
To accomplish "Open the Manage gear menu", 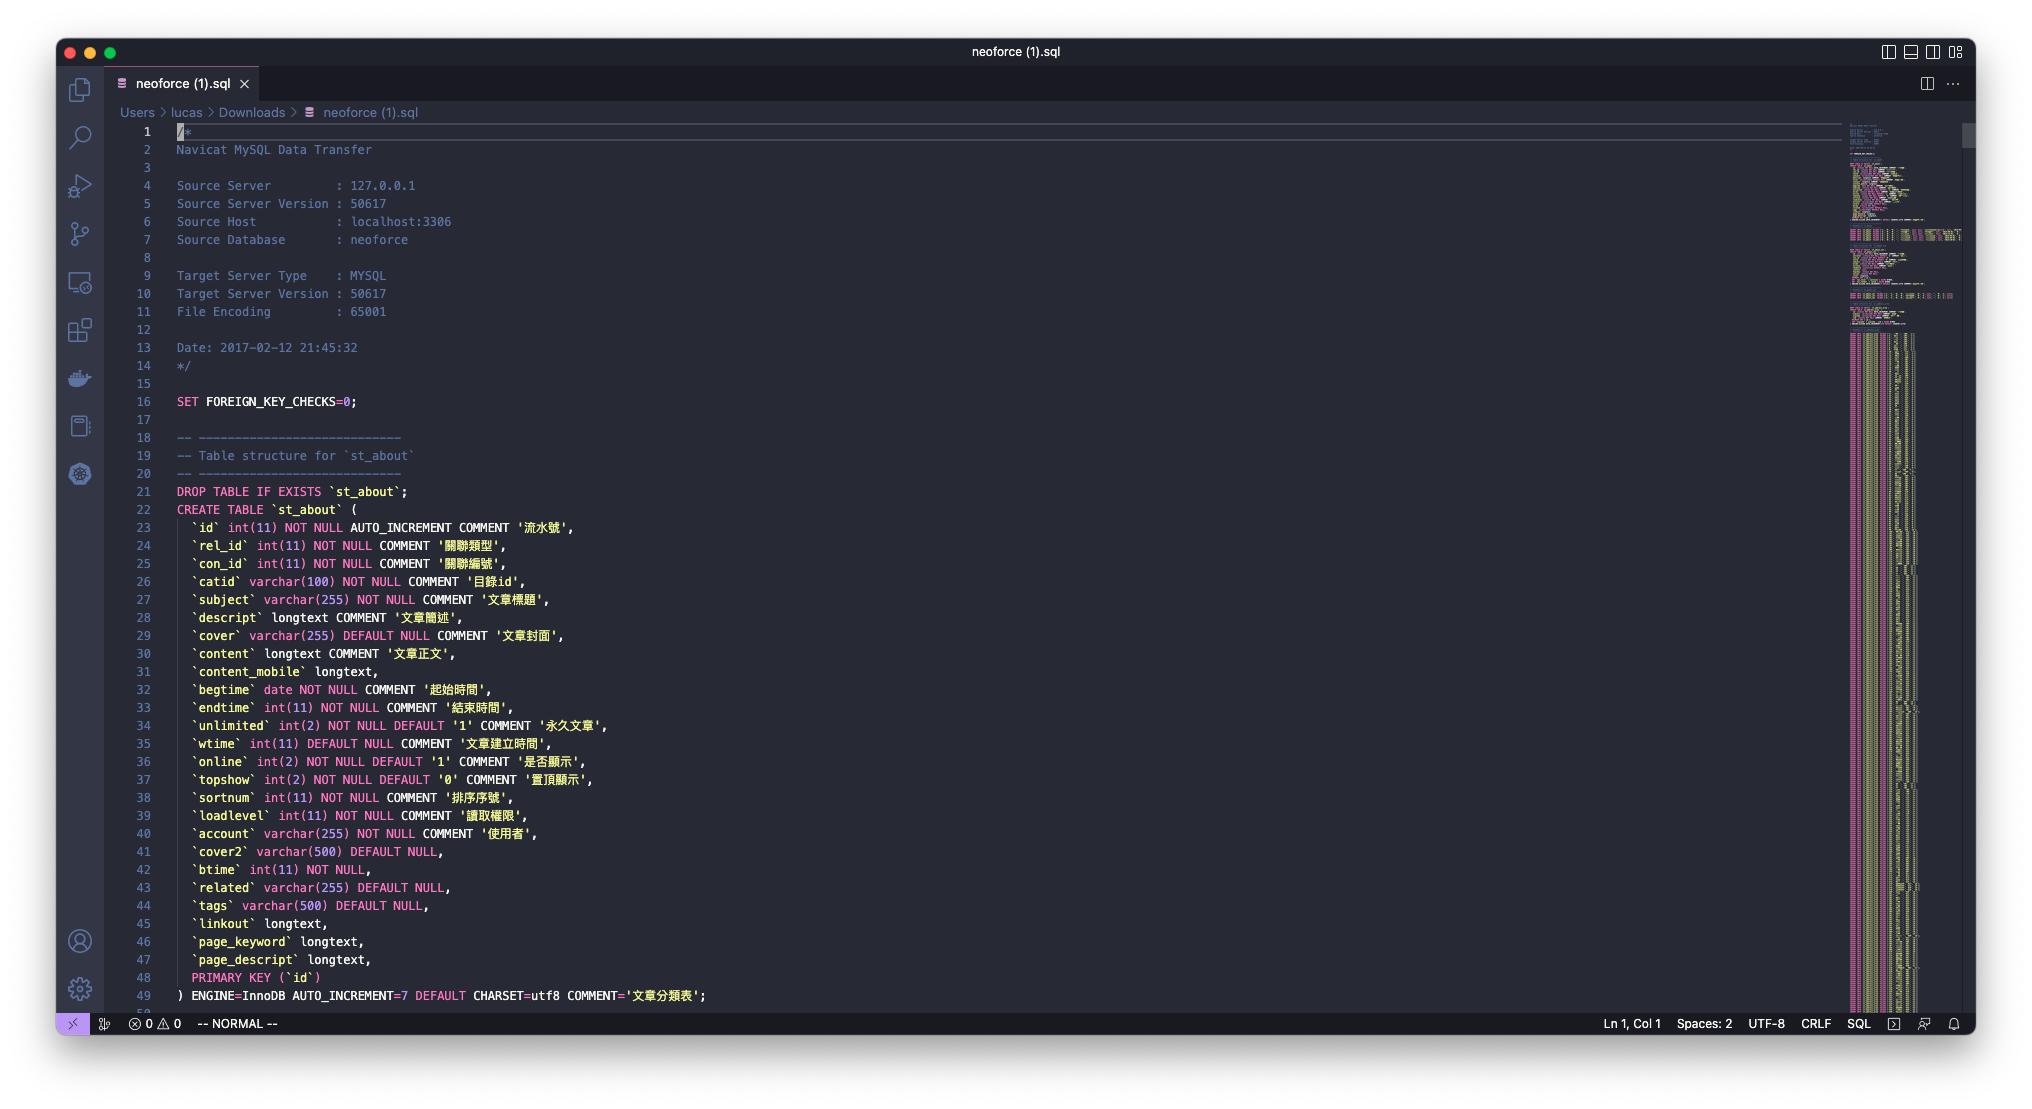I will pyautogui.click(x=80, y=989).
